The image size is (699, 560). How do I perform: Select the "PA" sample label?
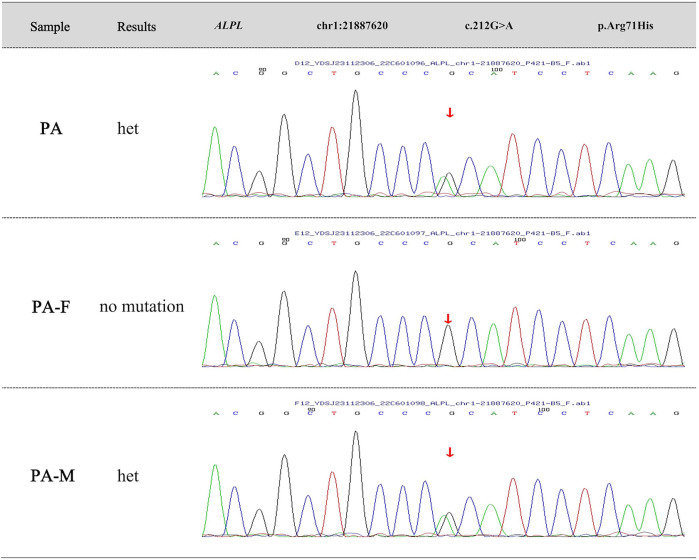pos(51,129)
